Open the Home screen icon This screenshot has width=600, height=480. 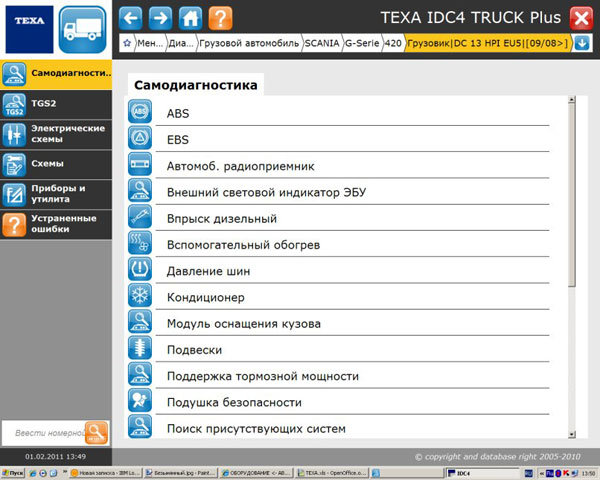coord(190,18)
